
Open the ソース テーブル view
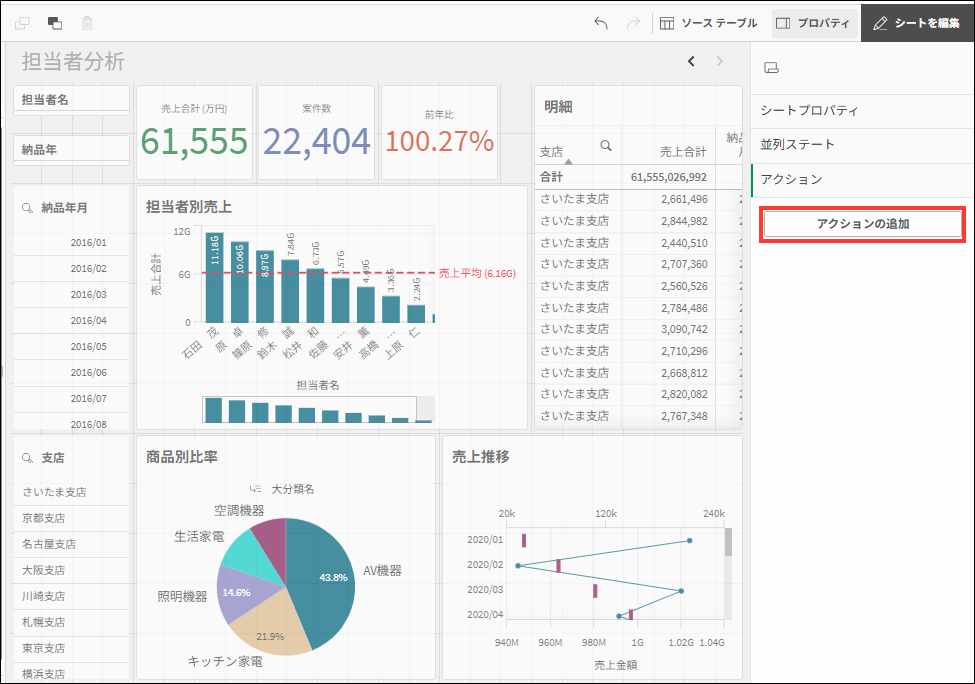(708, 23)
